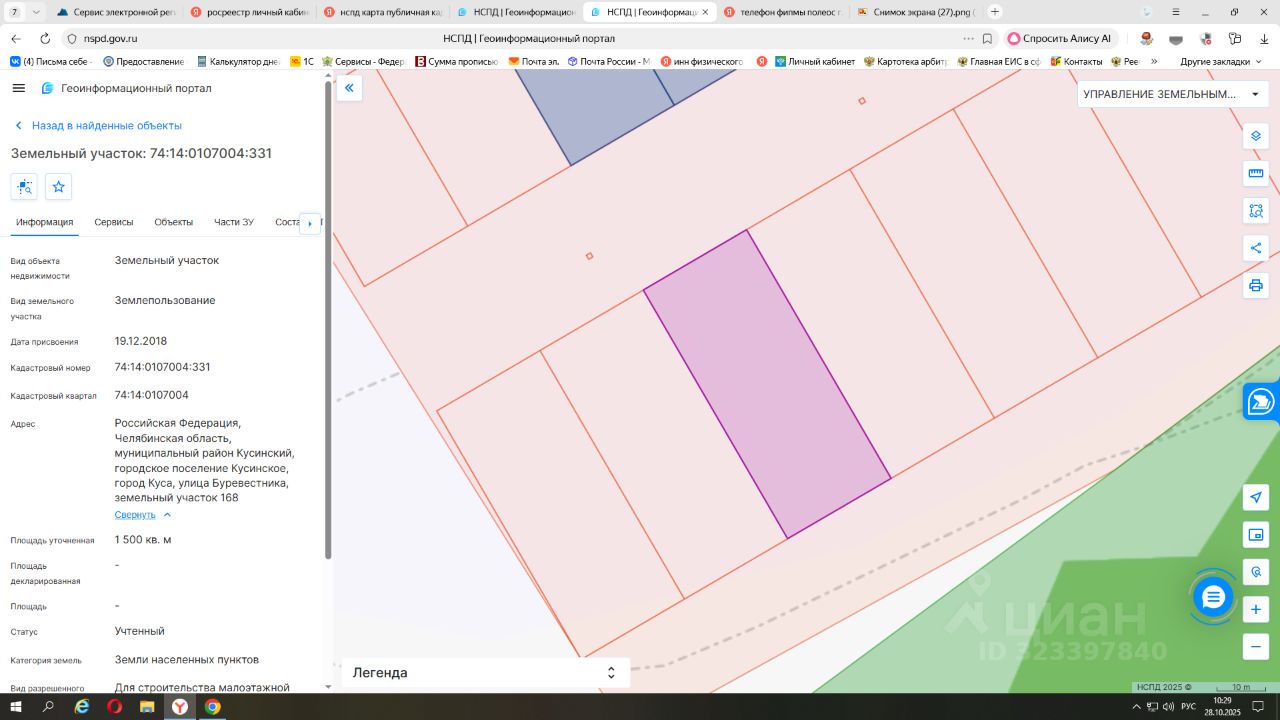Click the Землепользование value
This screenshot has height=720, width=1280.
(165, 300)
